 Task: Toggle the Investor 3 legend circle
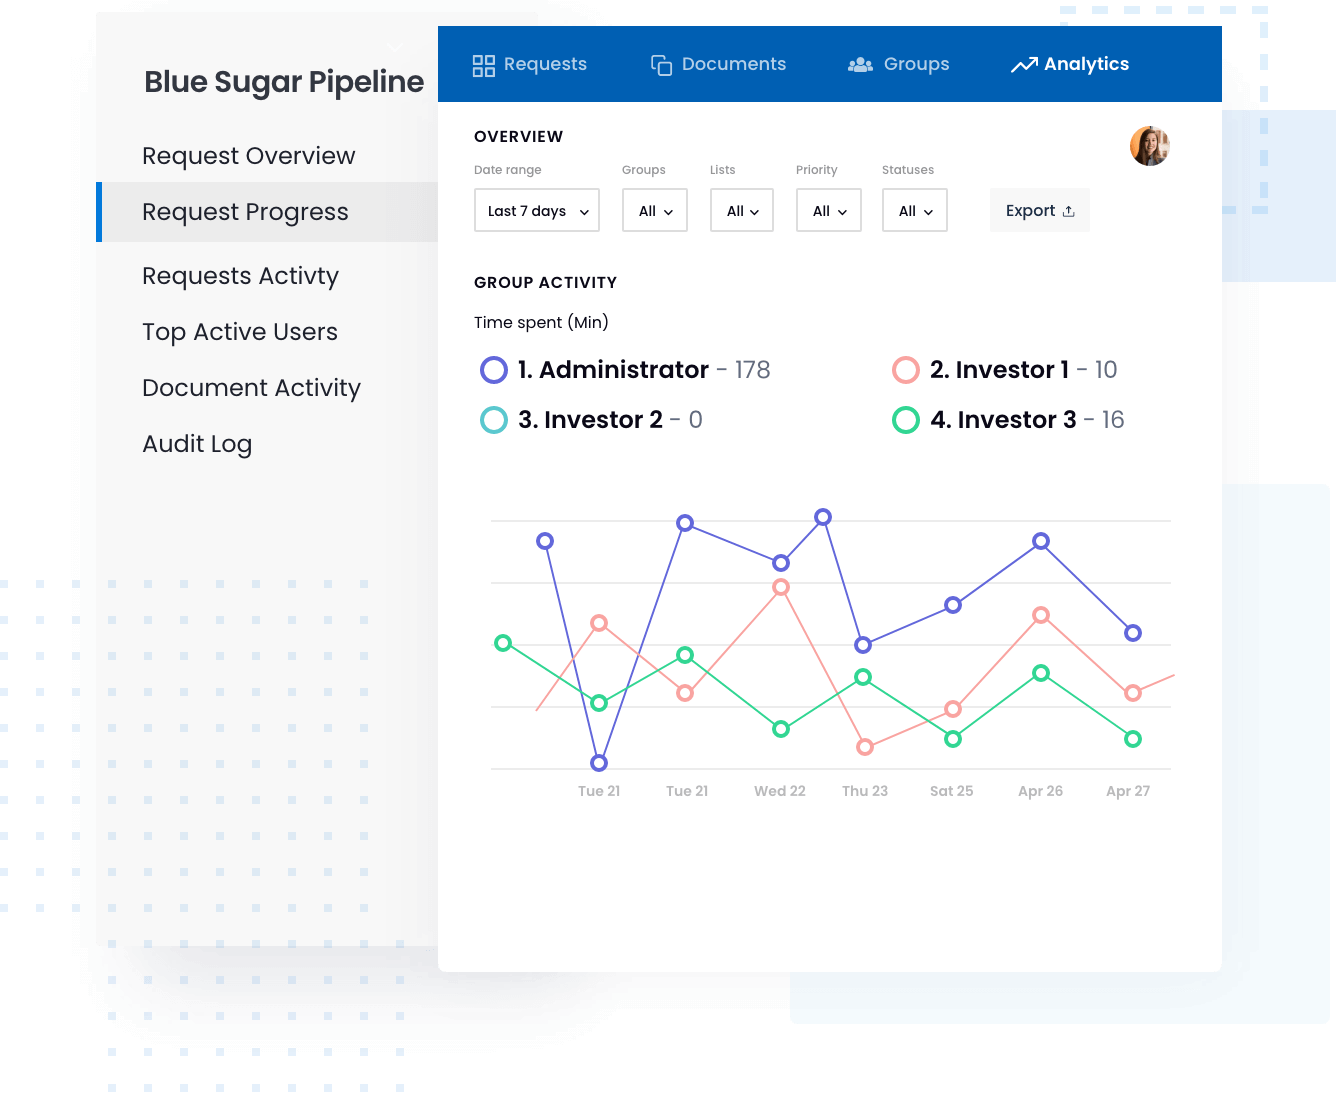point(906,420)
